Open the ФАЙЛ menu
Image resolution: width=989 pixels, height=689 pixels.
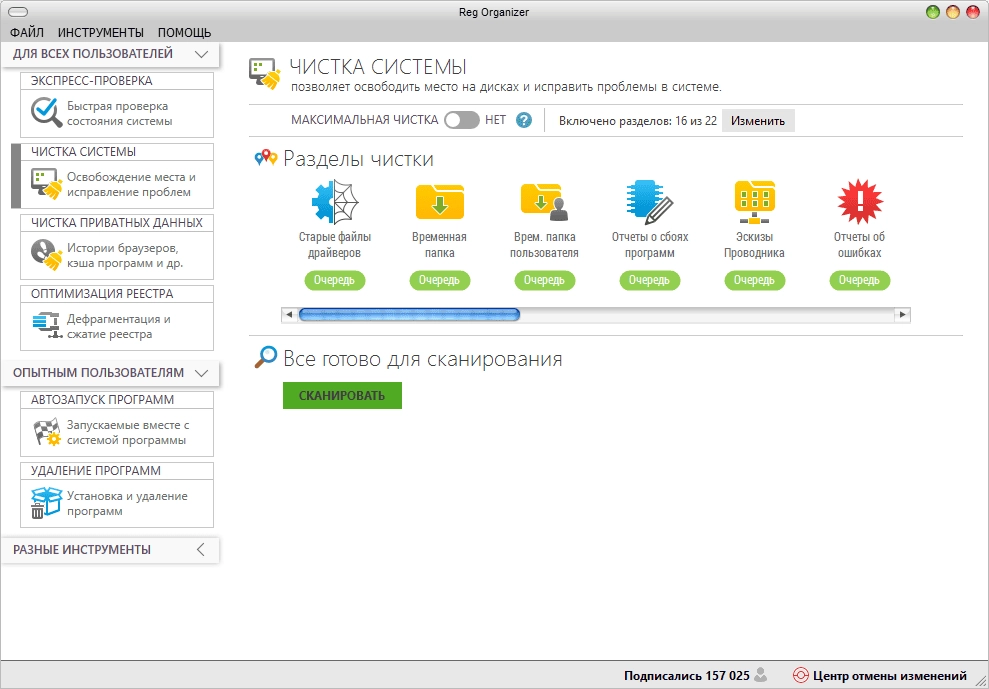[x=27, y=32]
